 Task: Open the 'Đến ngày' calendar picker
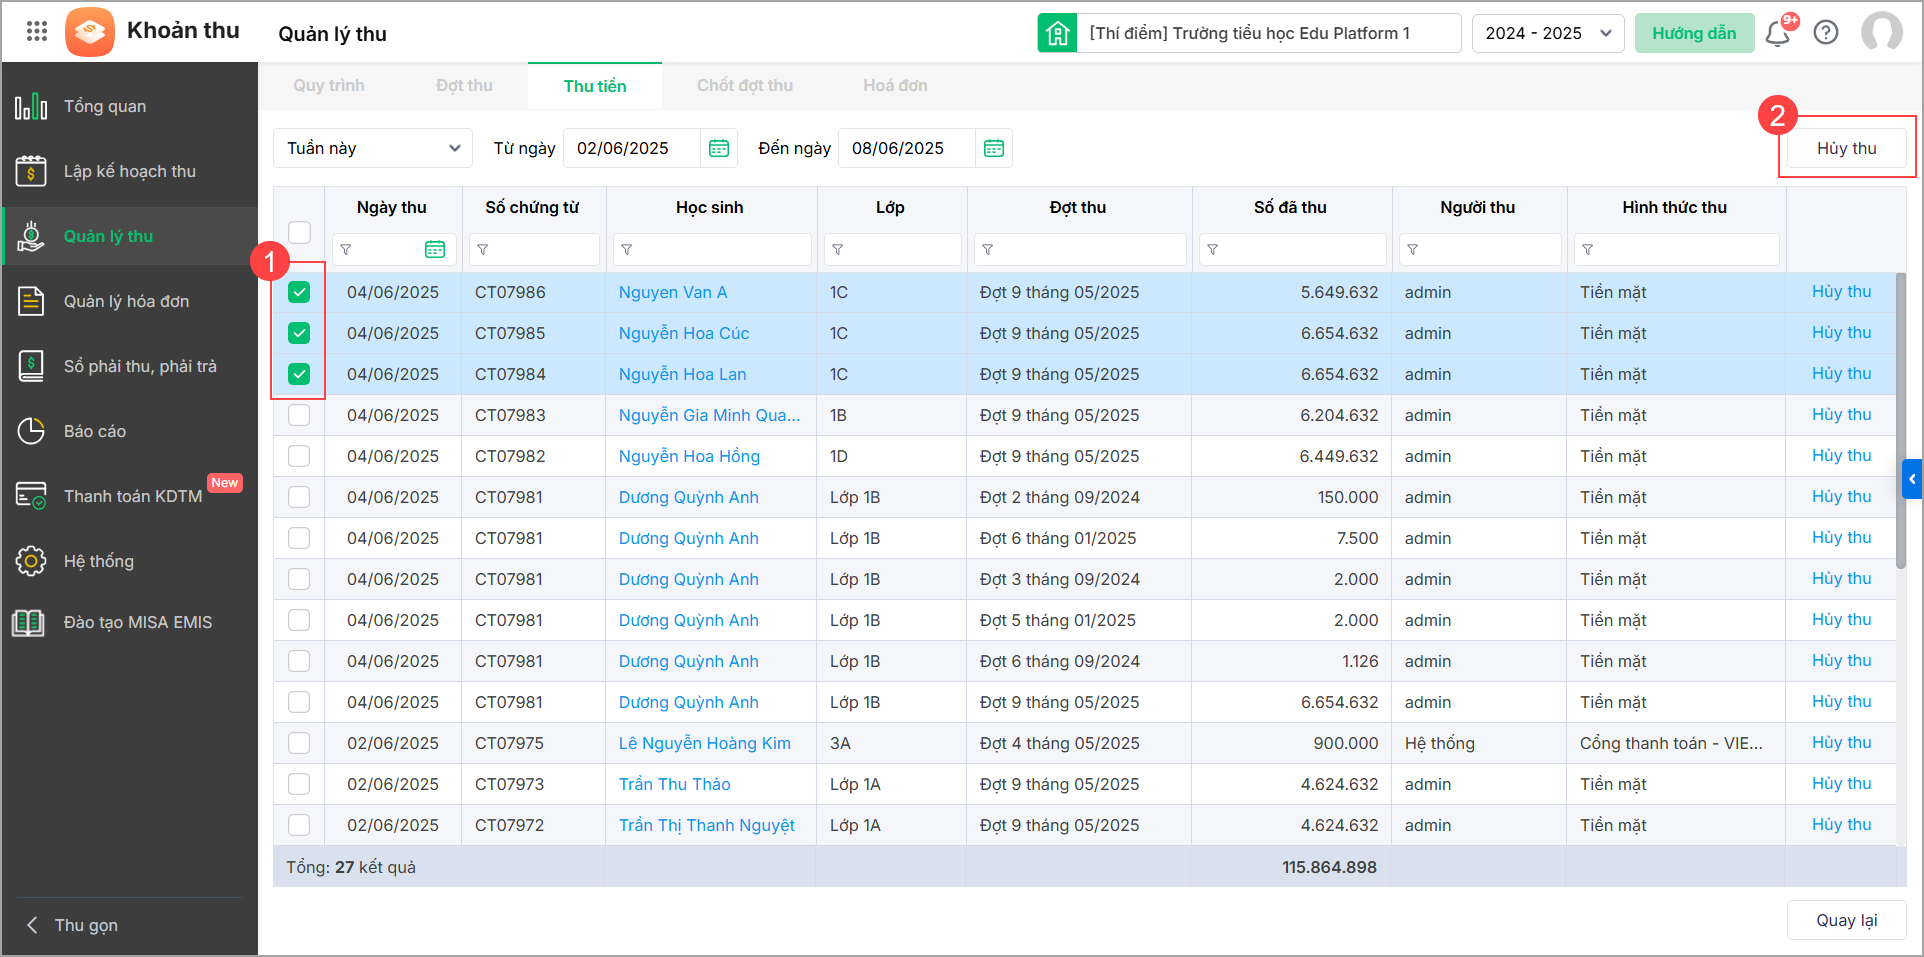click(993, 148)
